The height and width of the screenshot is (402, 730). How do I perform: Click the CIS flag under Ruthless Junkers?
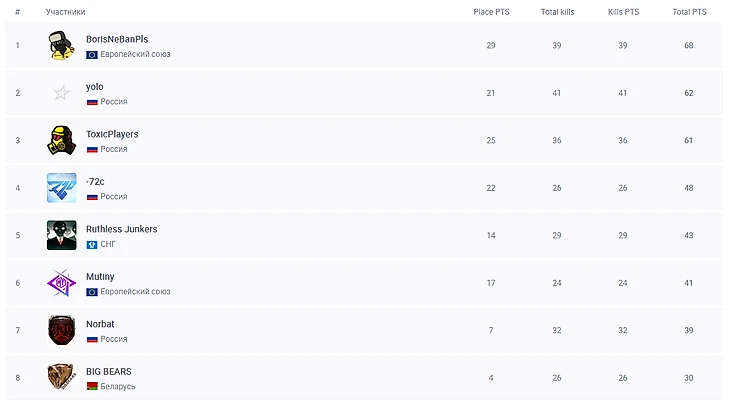click(x=92, y=244)
